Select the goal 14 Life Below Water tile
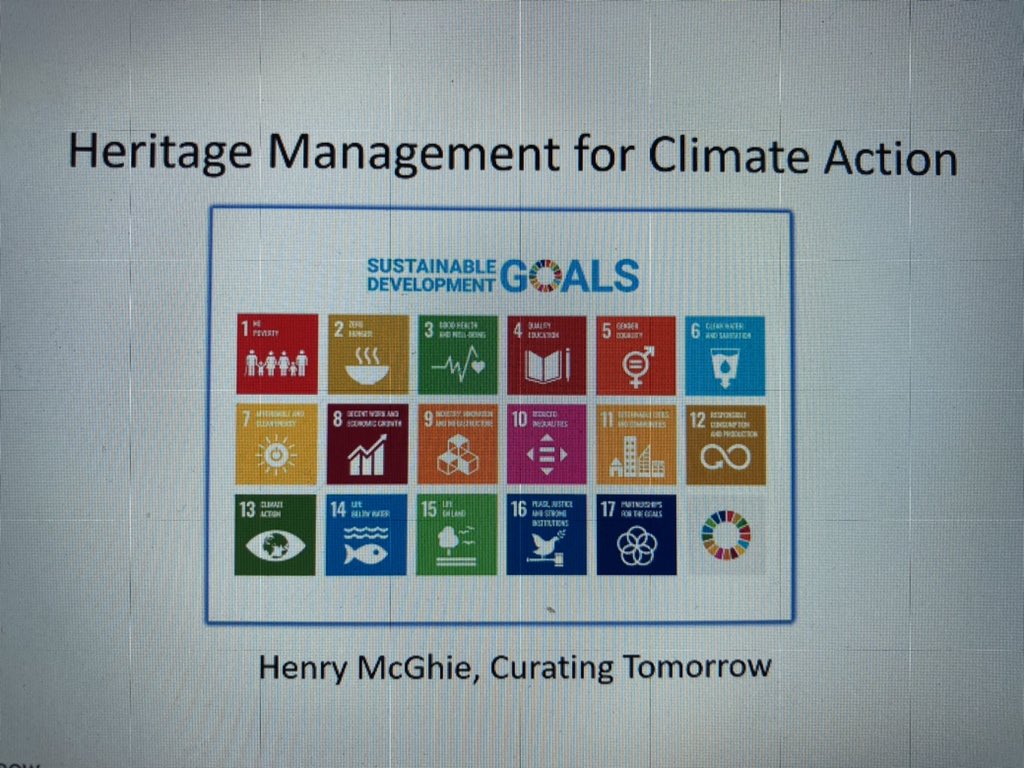 pyautogui.click(x=366, y=535)
